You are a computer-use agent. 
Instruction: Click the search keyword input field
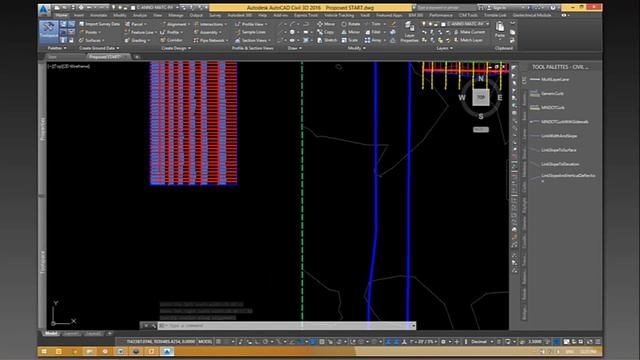445,8
